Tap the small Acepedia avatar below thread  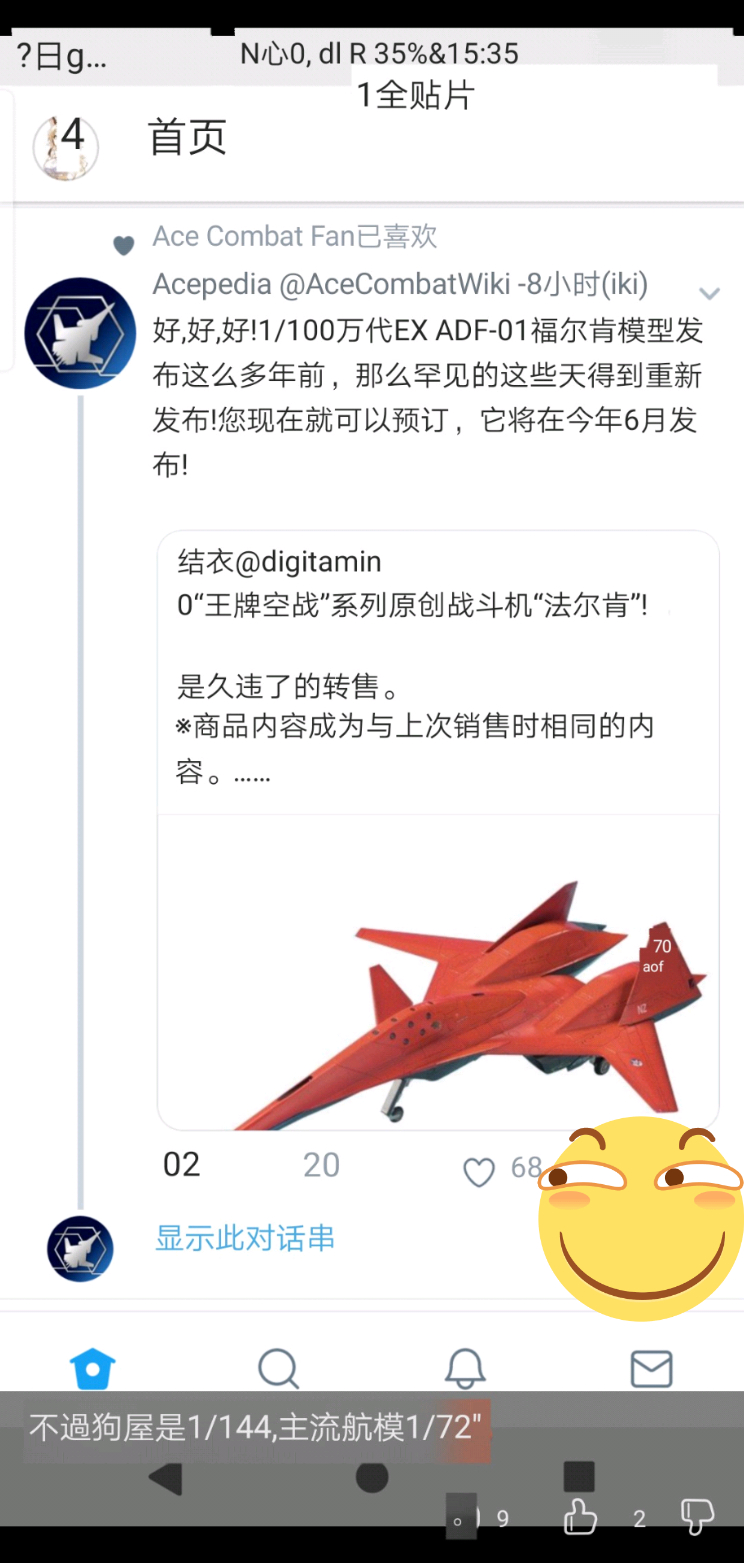(x=80, y=1249)
